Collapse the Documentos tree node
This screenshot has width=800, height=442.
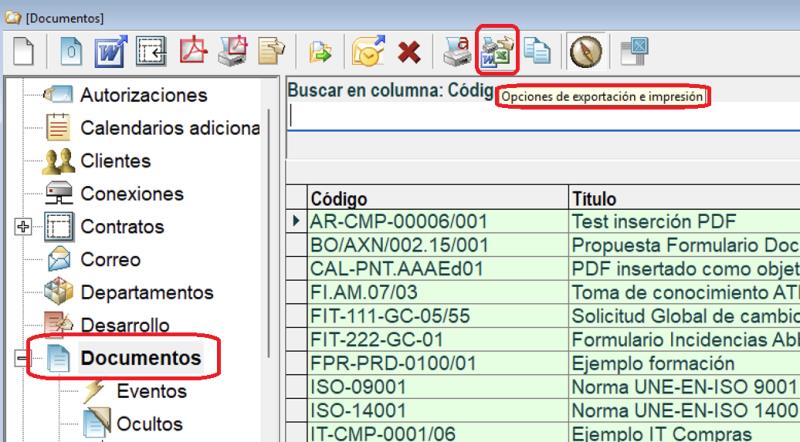point(24,358)
